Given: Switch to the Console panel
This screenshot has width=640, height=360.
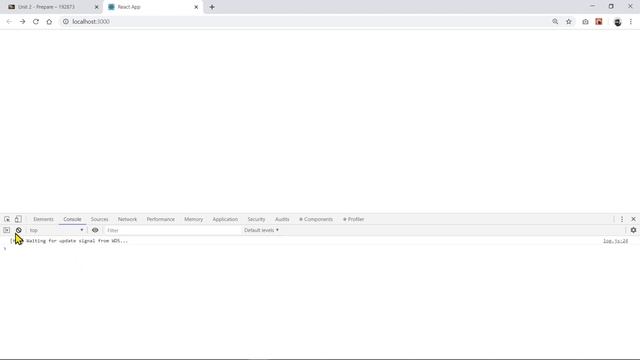Looking at the screenshot, I should (72, 219).
